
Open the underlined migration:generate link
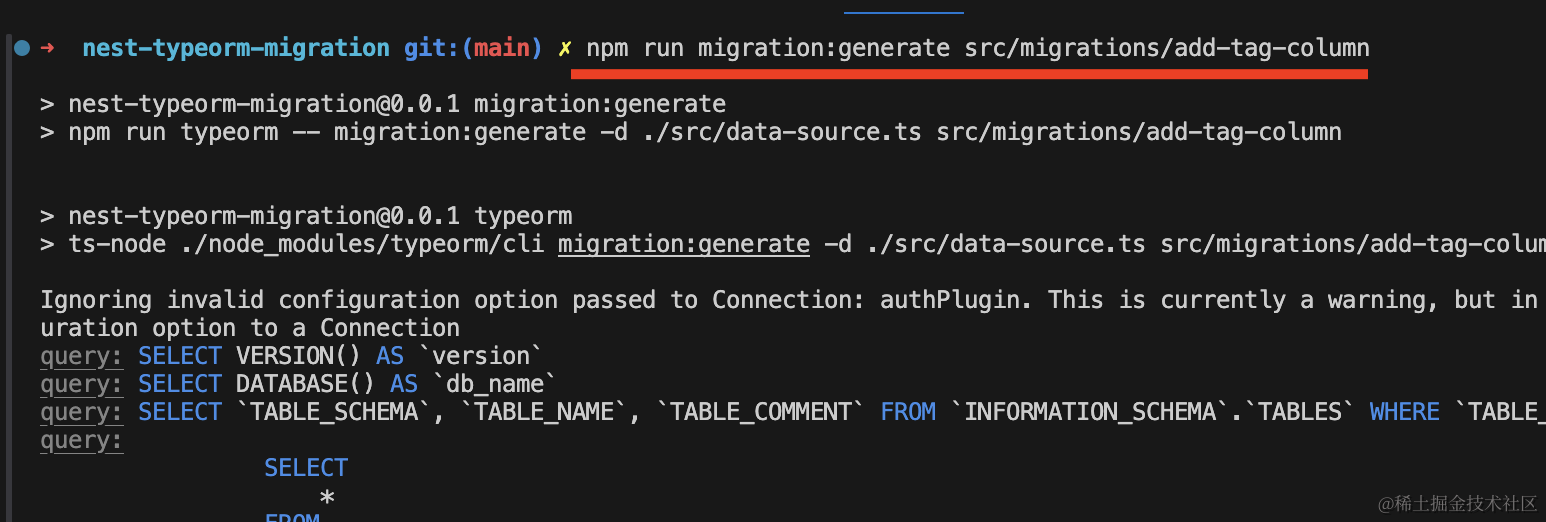tap(684, 244)
